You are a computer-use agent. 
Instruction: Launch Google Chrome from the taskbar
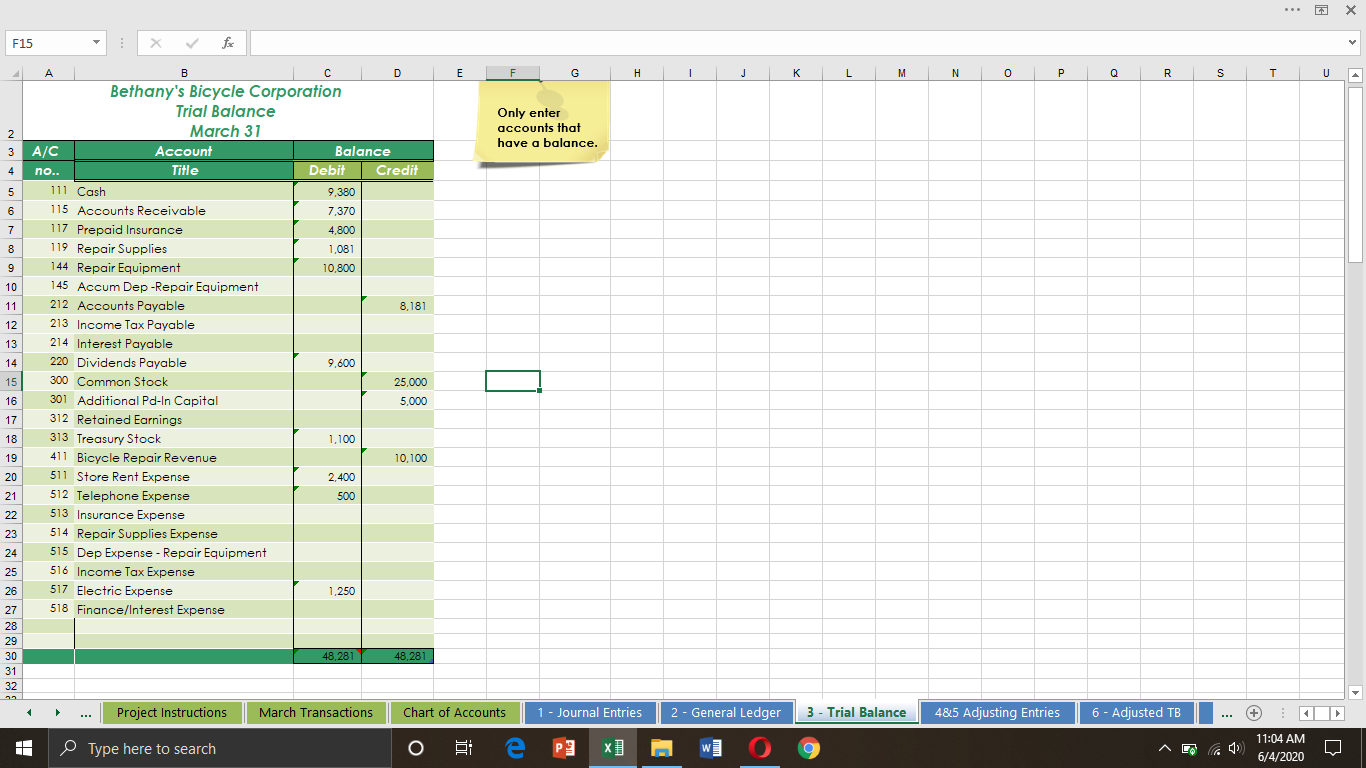tap(809, 748)
